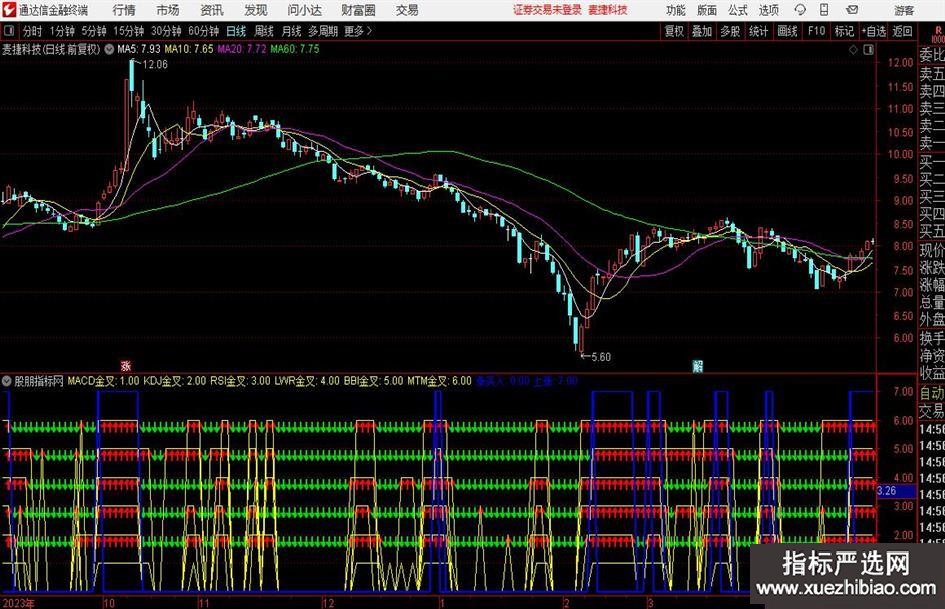Open F10 company information
The height and width of the screenshot is (609, 945).
coord(816,31)
